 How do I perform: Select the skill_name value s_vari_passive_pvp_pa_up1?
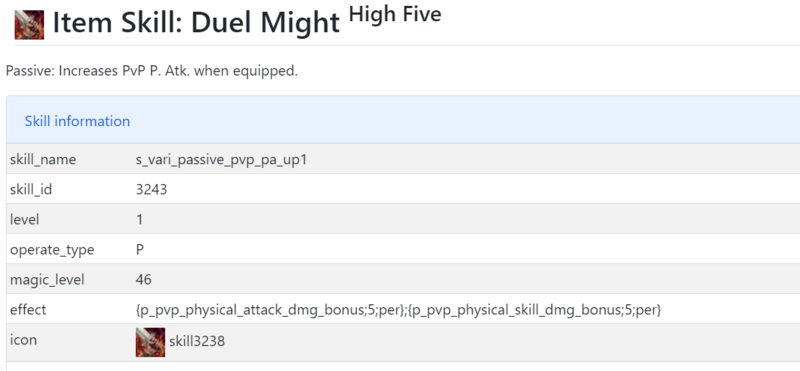pos(221,160)
